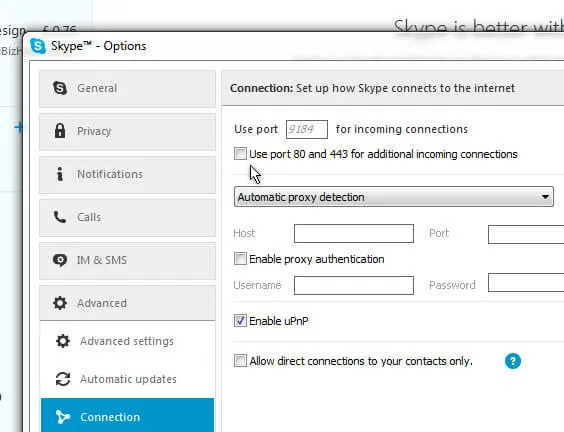
Task: Enable proxy authentication checkbox
Action: [x=240, y=259]
